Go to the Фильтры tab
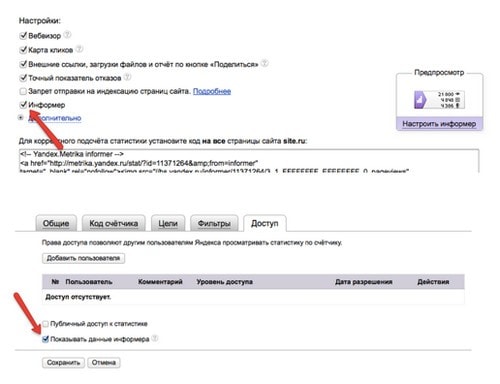The width and height of the screenshot is (500, 384). (214, 223)
